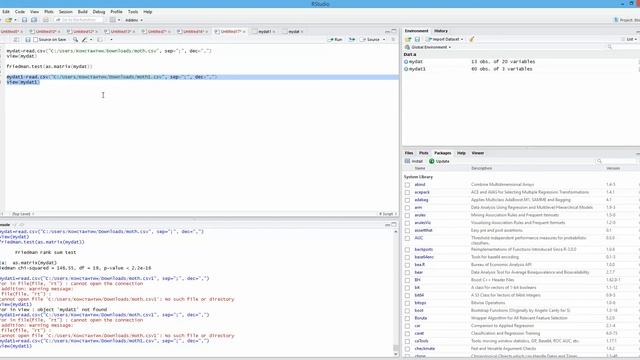Check the arm package checkbox
Viewport: 640px width, 360px height.
407,208
